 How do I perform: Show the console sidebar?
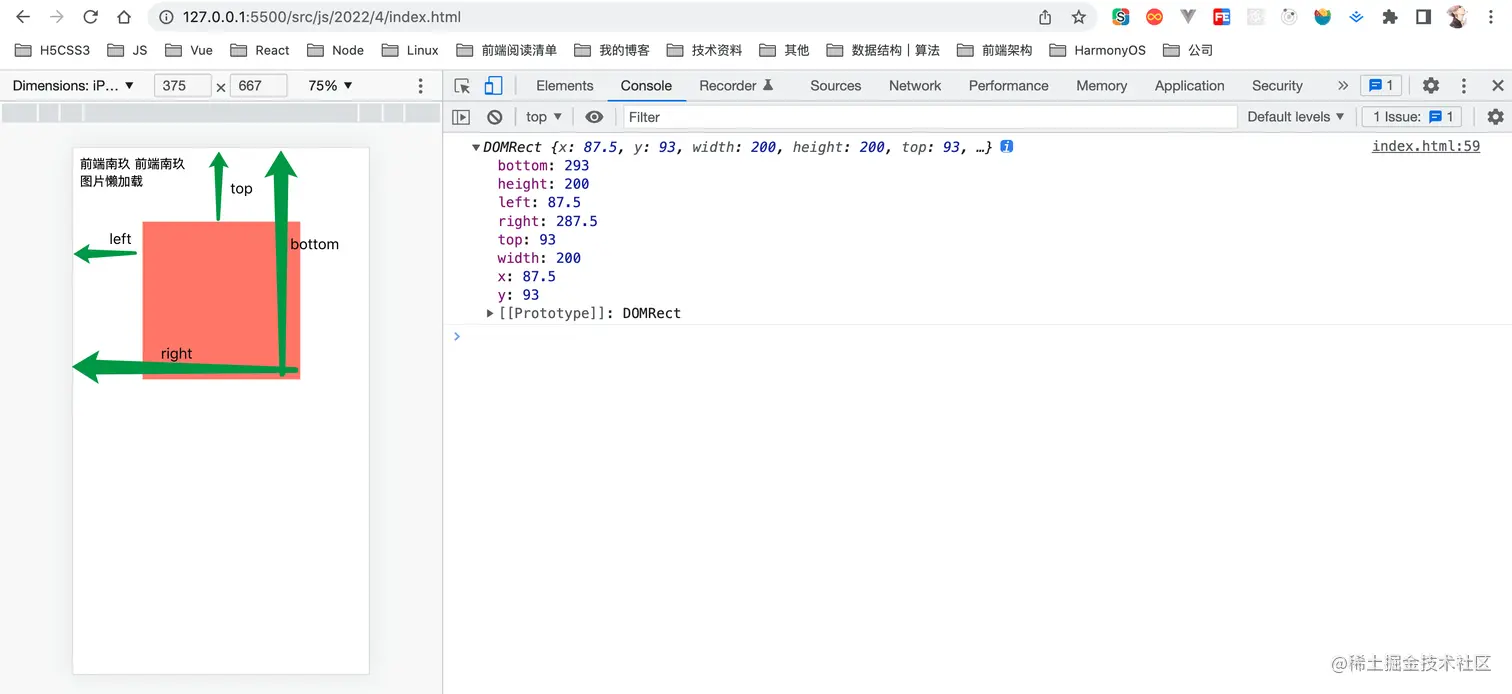pyautogui.click(x=461, y=117)
